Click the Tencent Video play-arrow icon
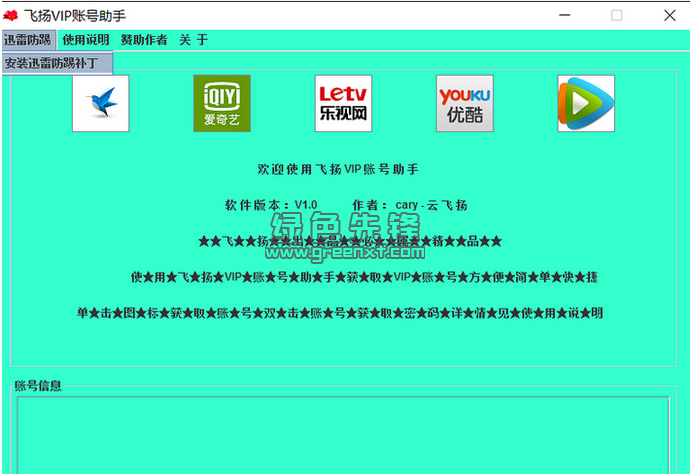 (586, 103)
